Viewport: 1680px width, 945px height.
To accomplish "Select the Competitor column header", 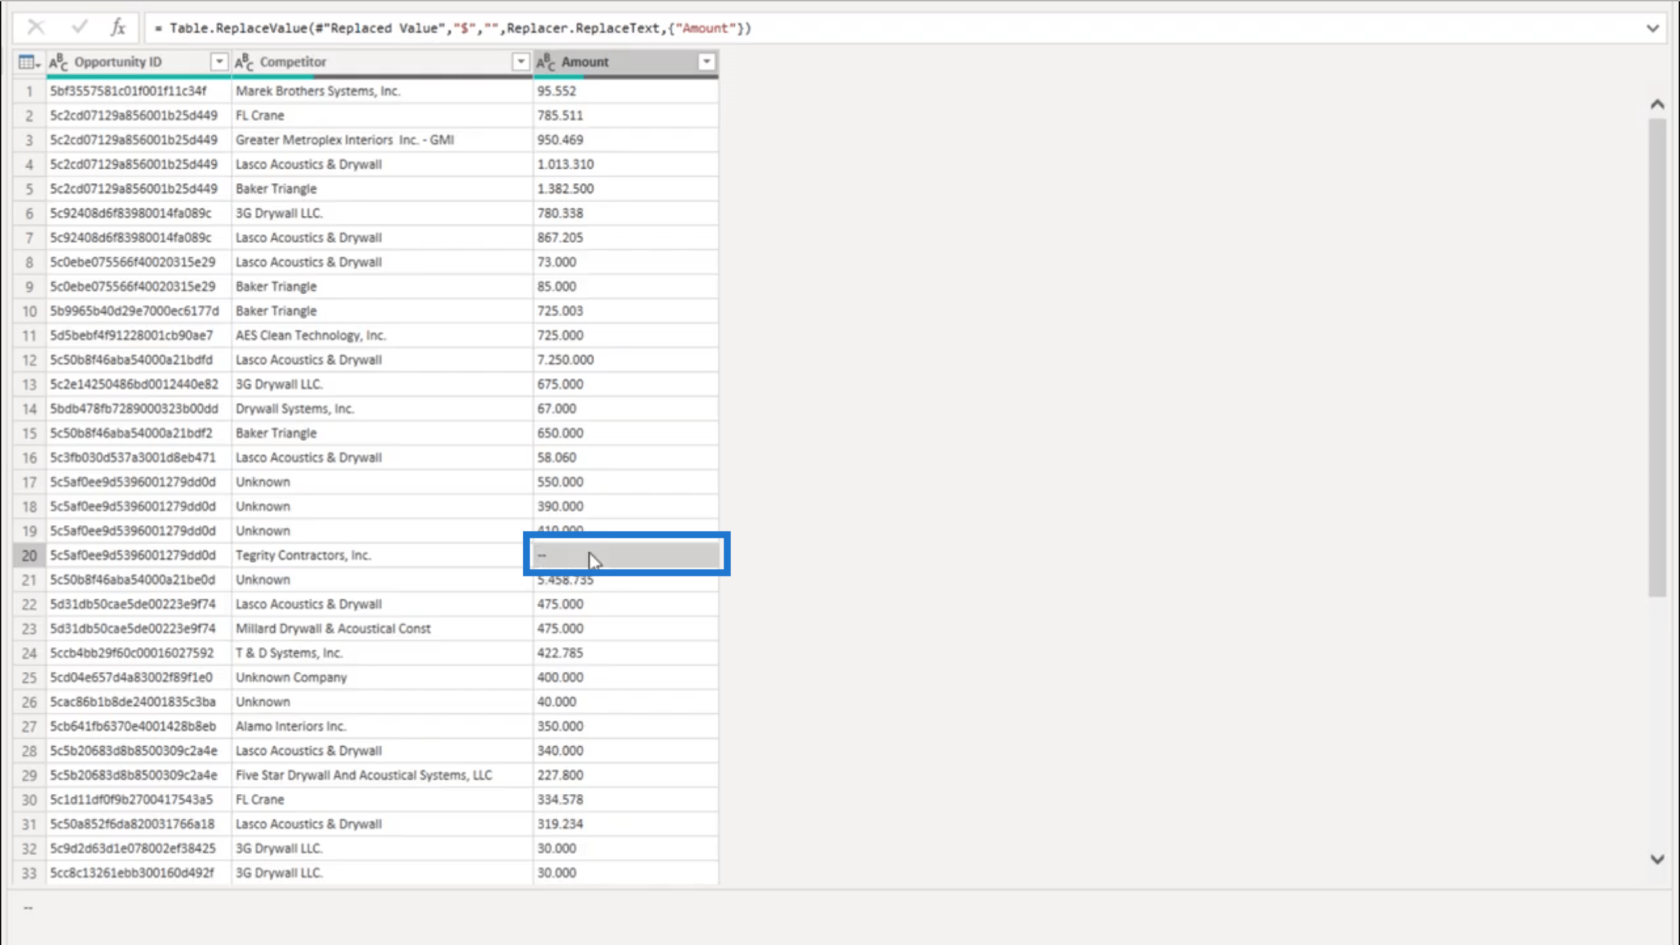I will click(382, 62).
